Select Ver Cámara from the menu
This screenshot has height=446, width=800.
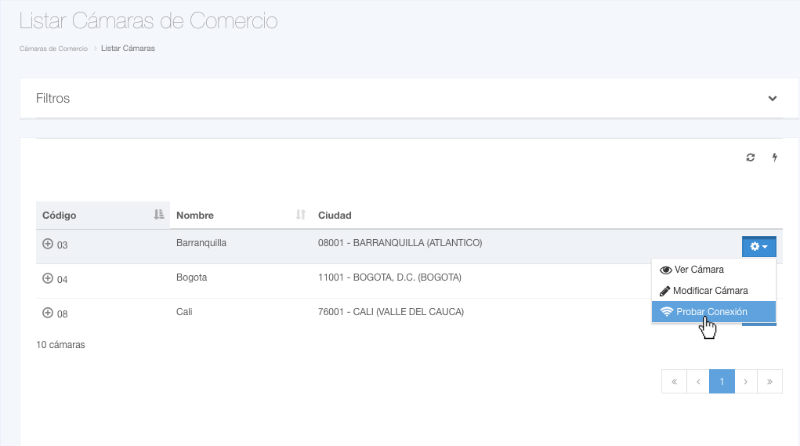pos(699,270)
